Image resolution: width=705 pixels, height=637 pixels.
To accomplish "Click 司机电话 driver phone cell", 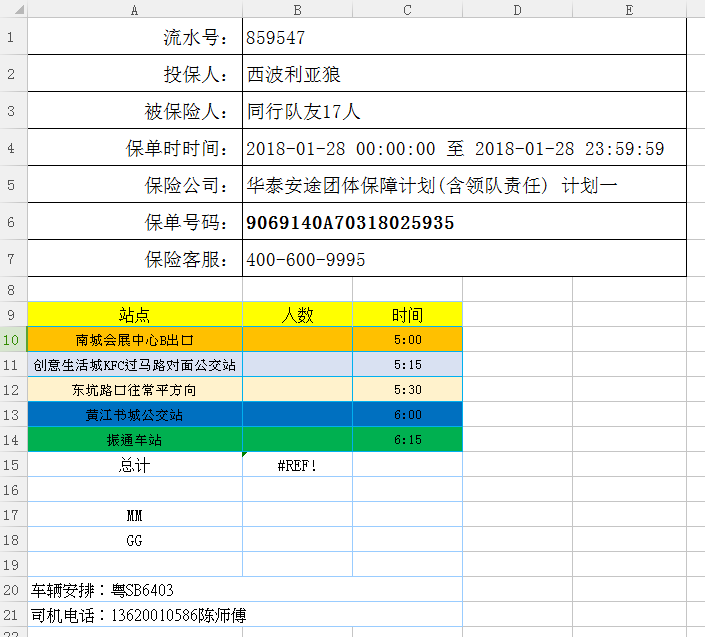I will (x=245, y=614).
